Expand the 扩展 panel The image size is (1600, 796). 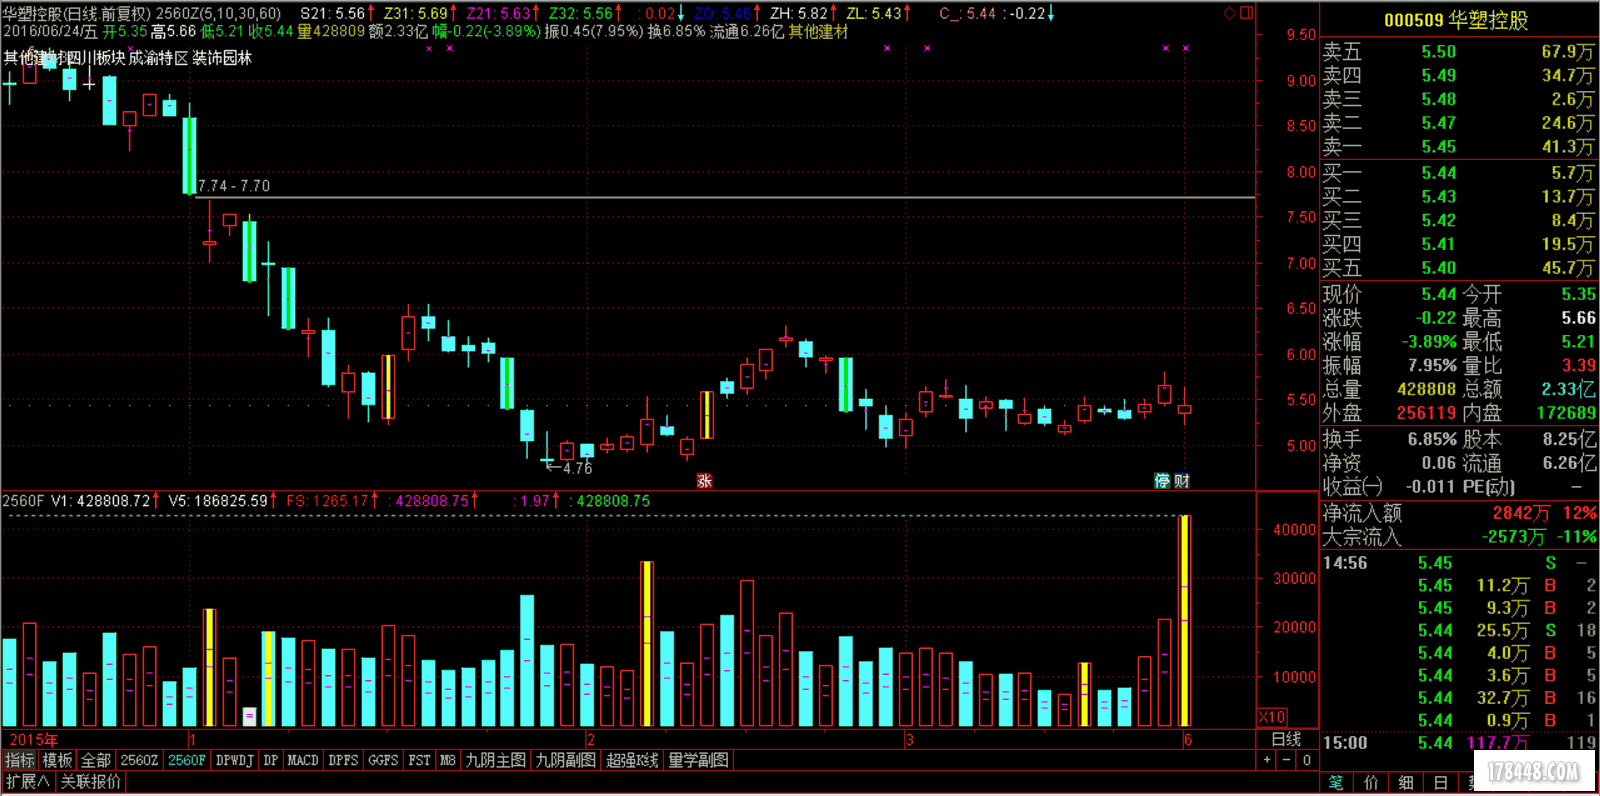(27, 781)
